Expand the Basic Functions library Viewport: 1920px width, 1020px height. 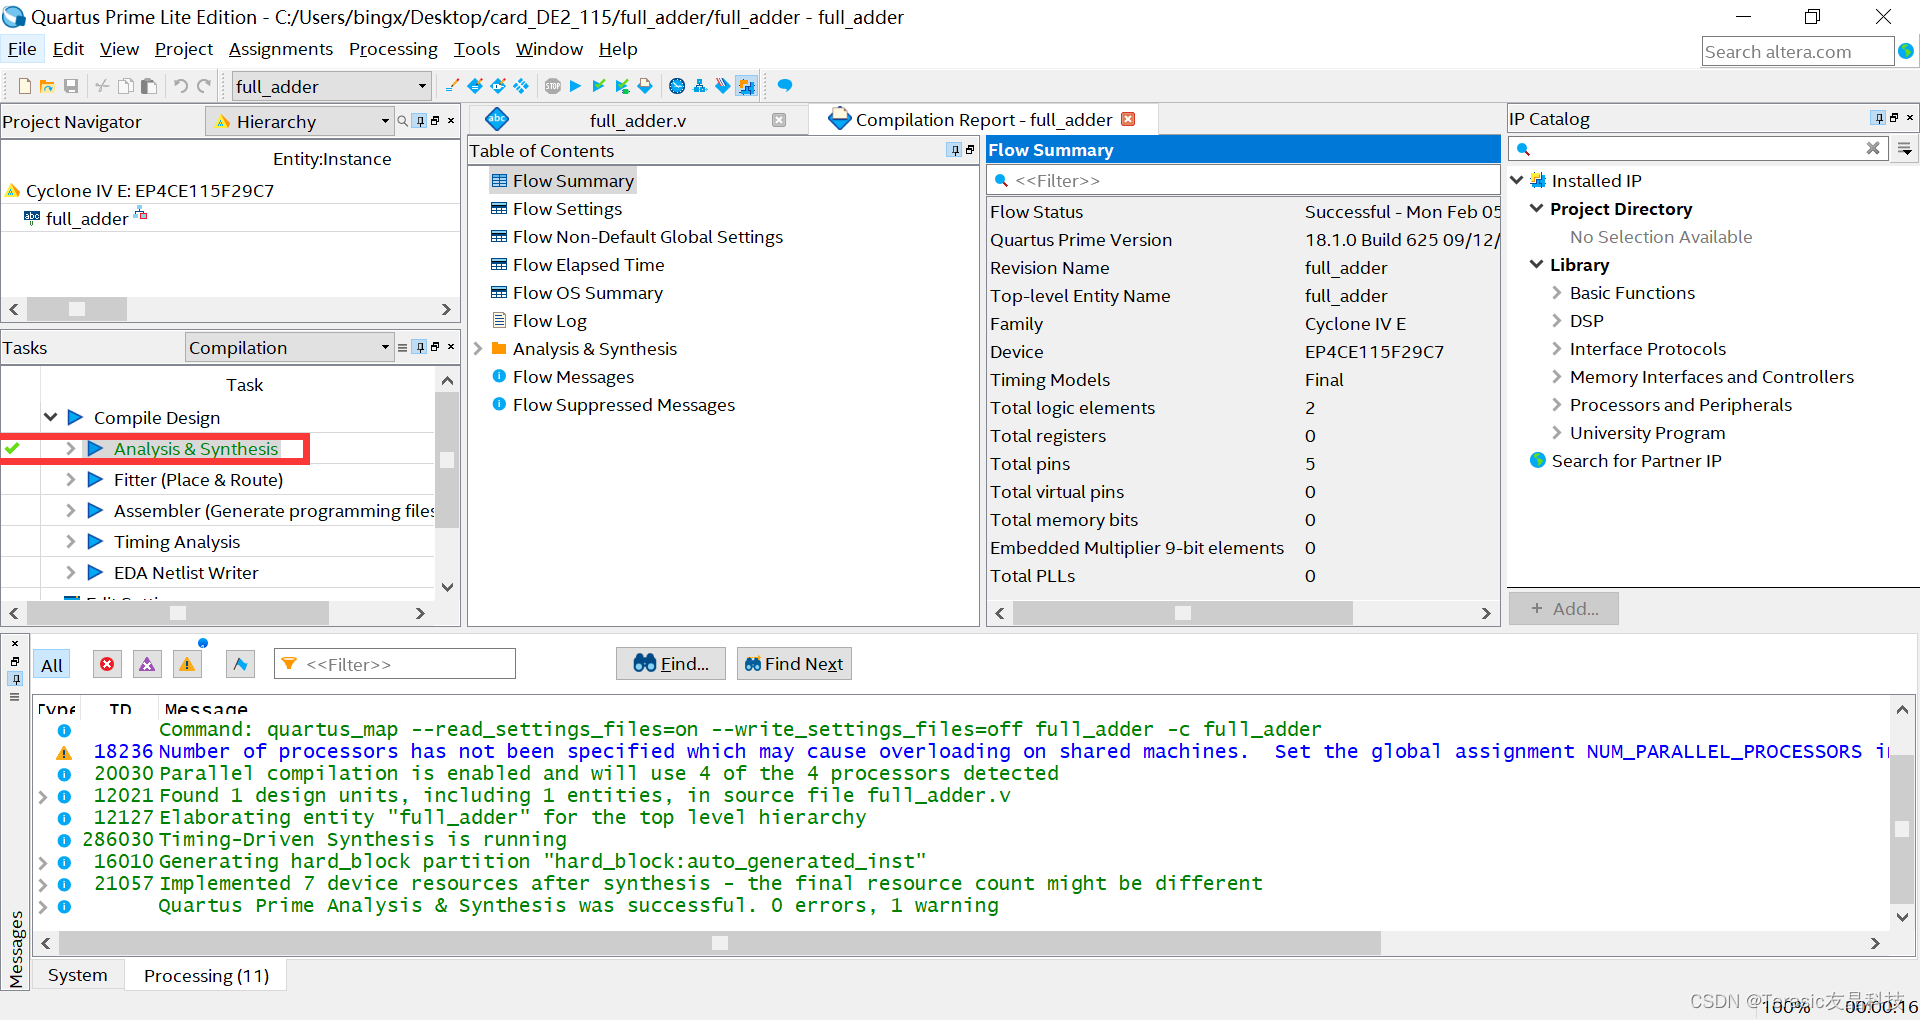[x=1556, y=293]
